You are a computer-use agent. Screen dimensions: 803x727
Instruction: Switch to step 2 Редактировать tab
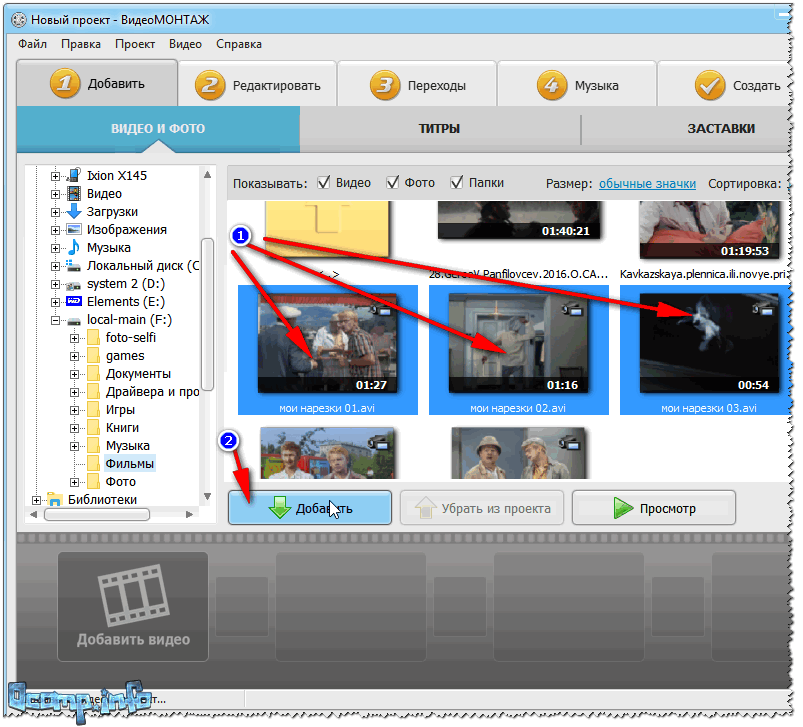(x=257, y=84)
